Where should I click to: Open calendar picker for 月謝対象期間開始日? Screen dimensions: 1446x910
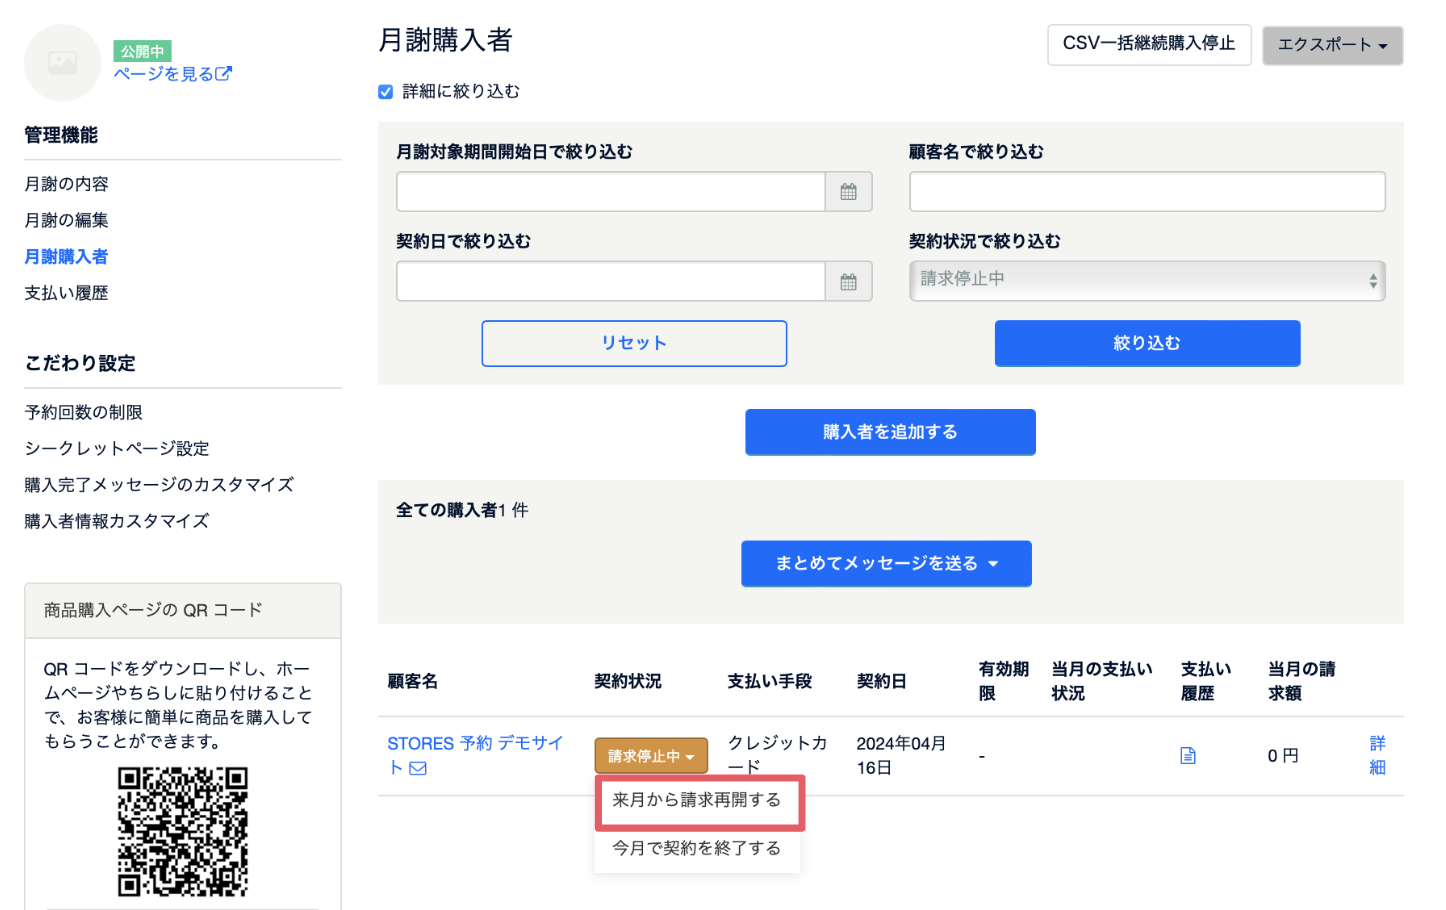(848, 192)
